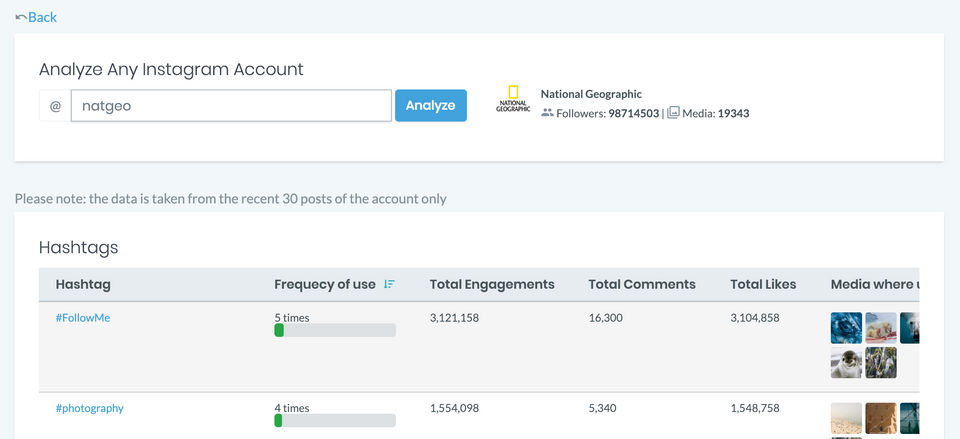Sort by Total Likes column
Image resolution: width=960 pixels, height=439 pixels.
[763, 285]
